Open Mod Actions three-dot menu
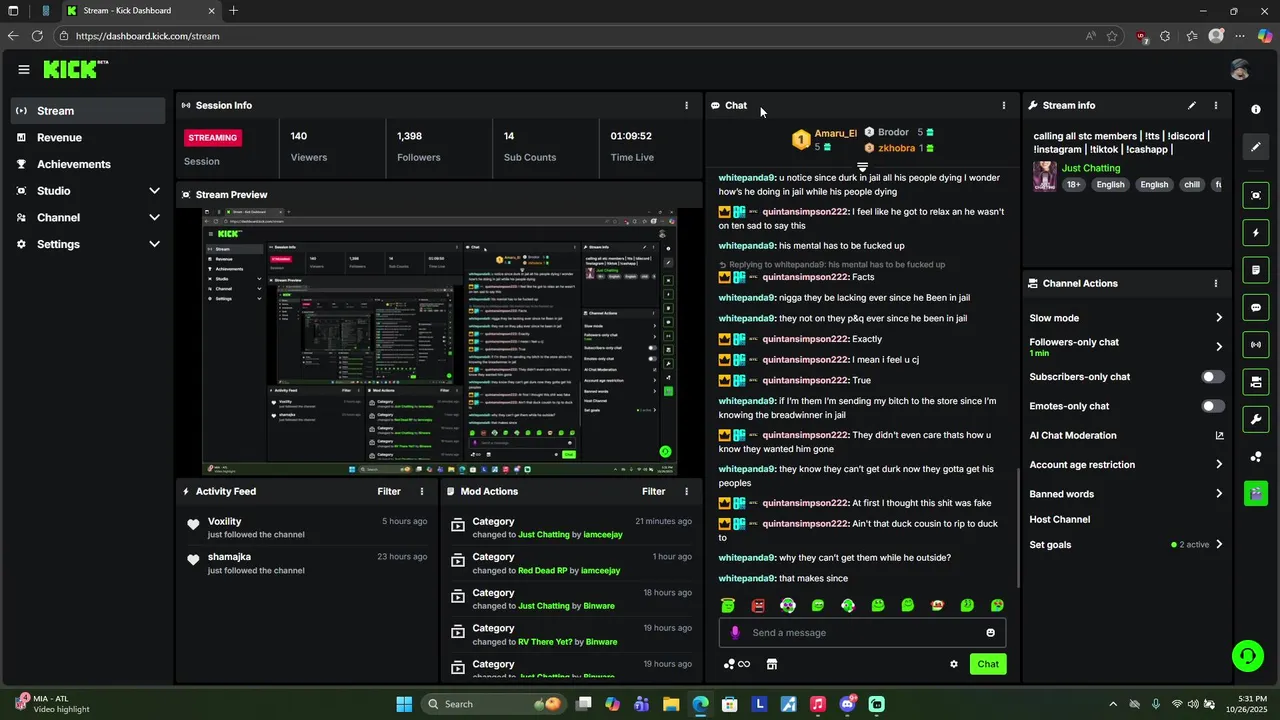 [x=686, y=491]
